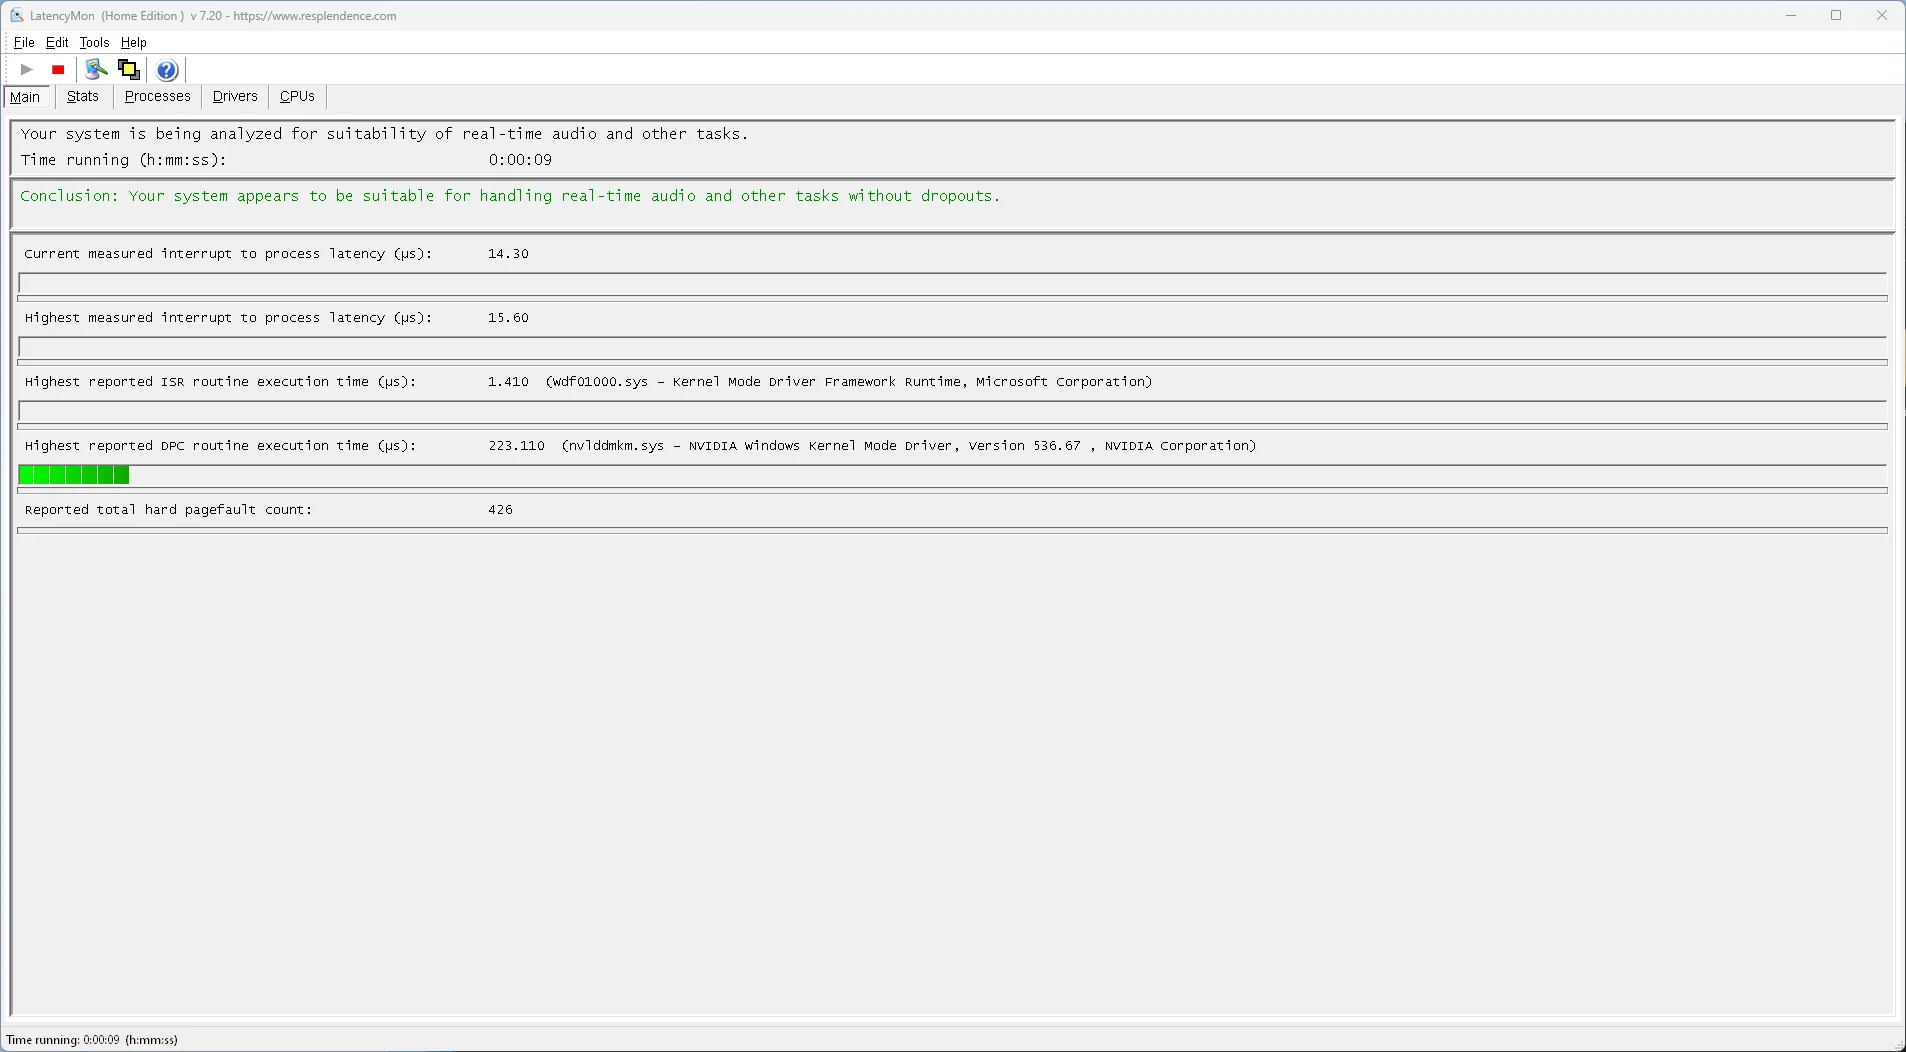Switch to the Processes tab
1906x1052 pixels.
[x=158, y=96]
